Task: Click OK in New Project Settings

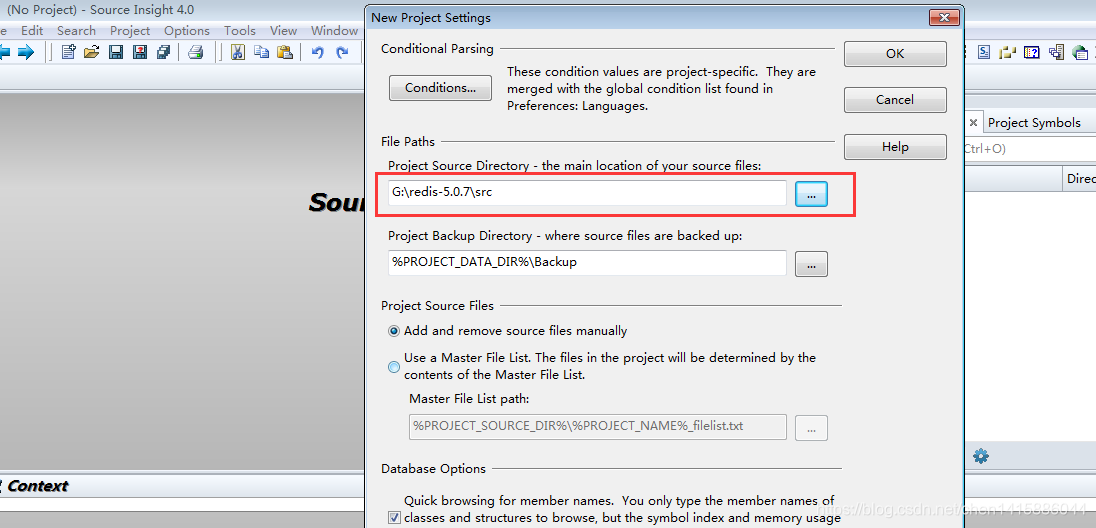Action: 895,54
